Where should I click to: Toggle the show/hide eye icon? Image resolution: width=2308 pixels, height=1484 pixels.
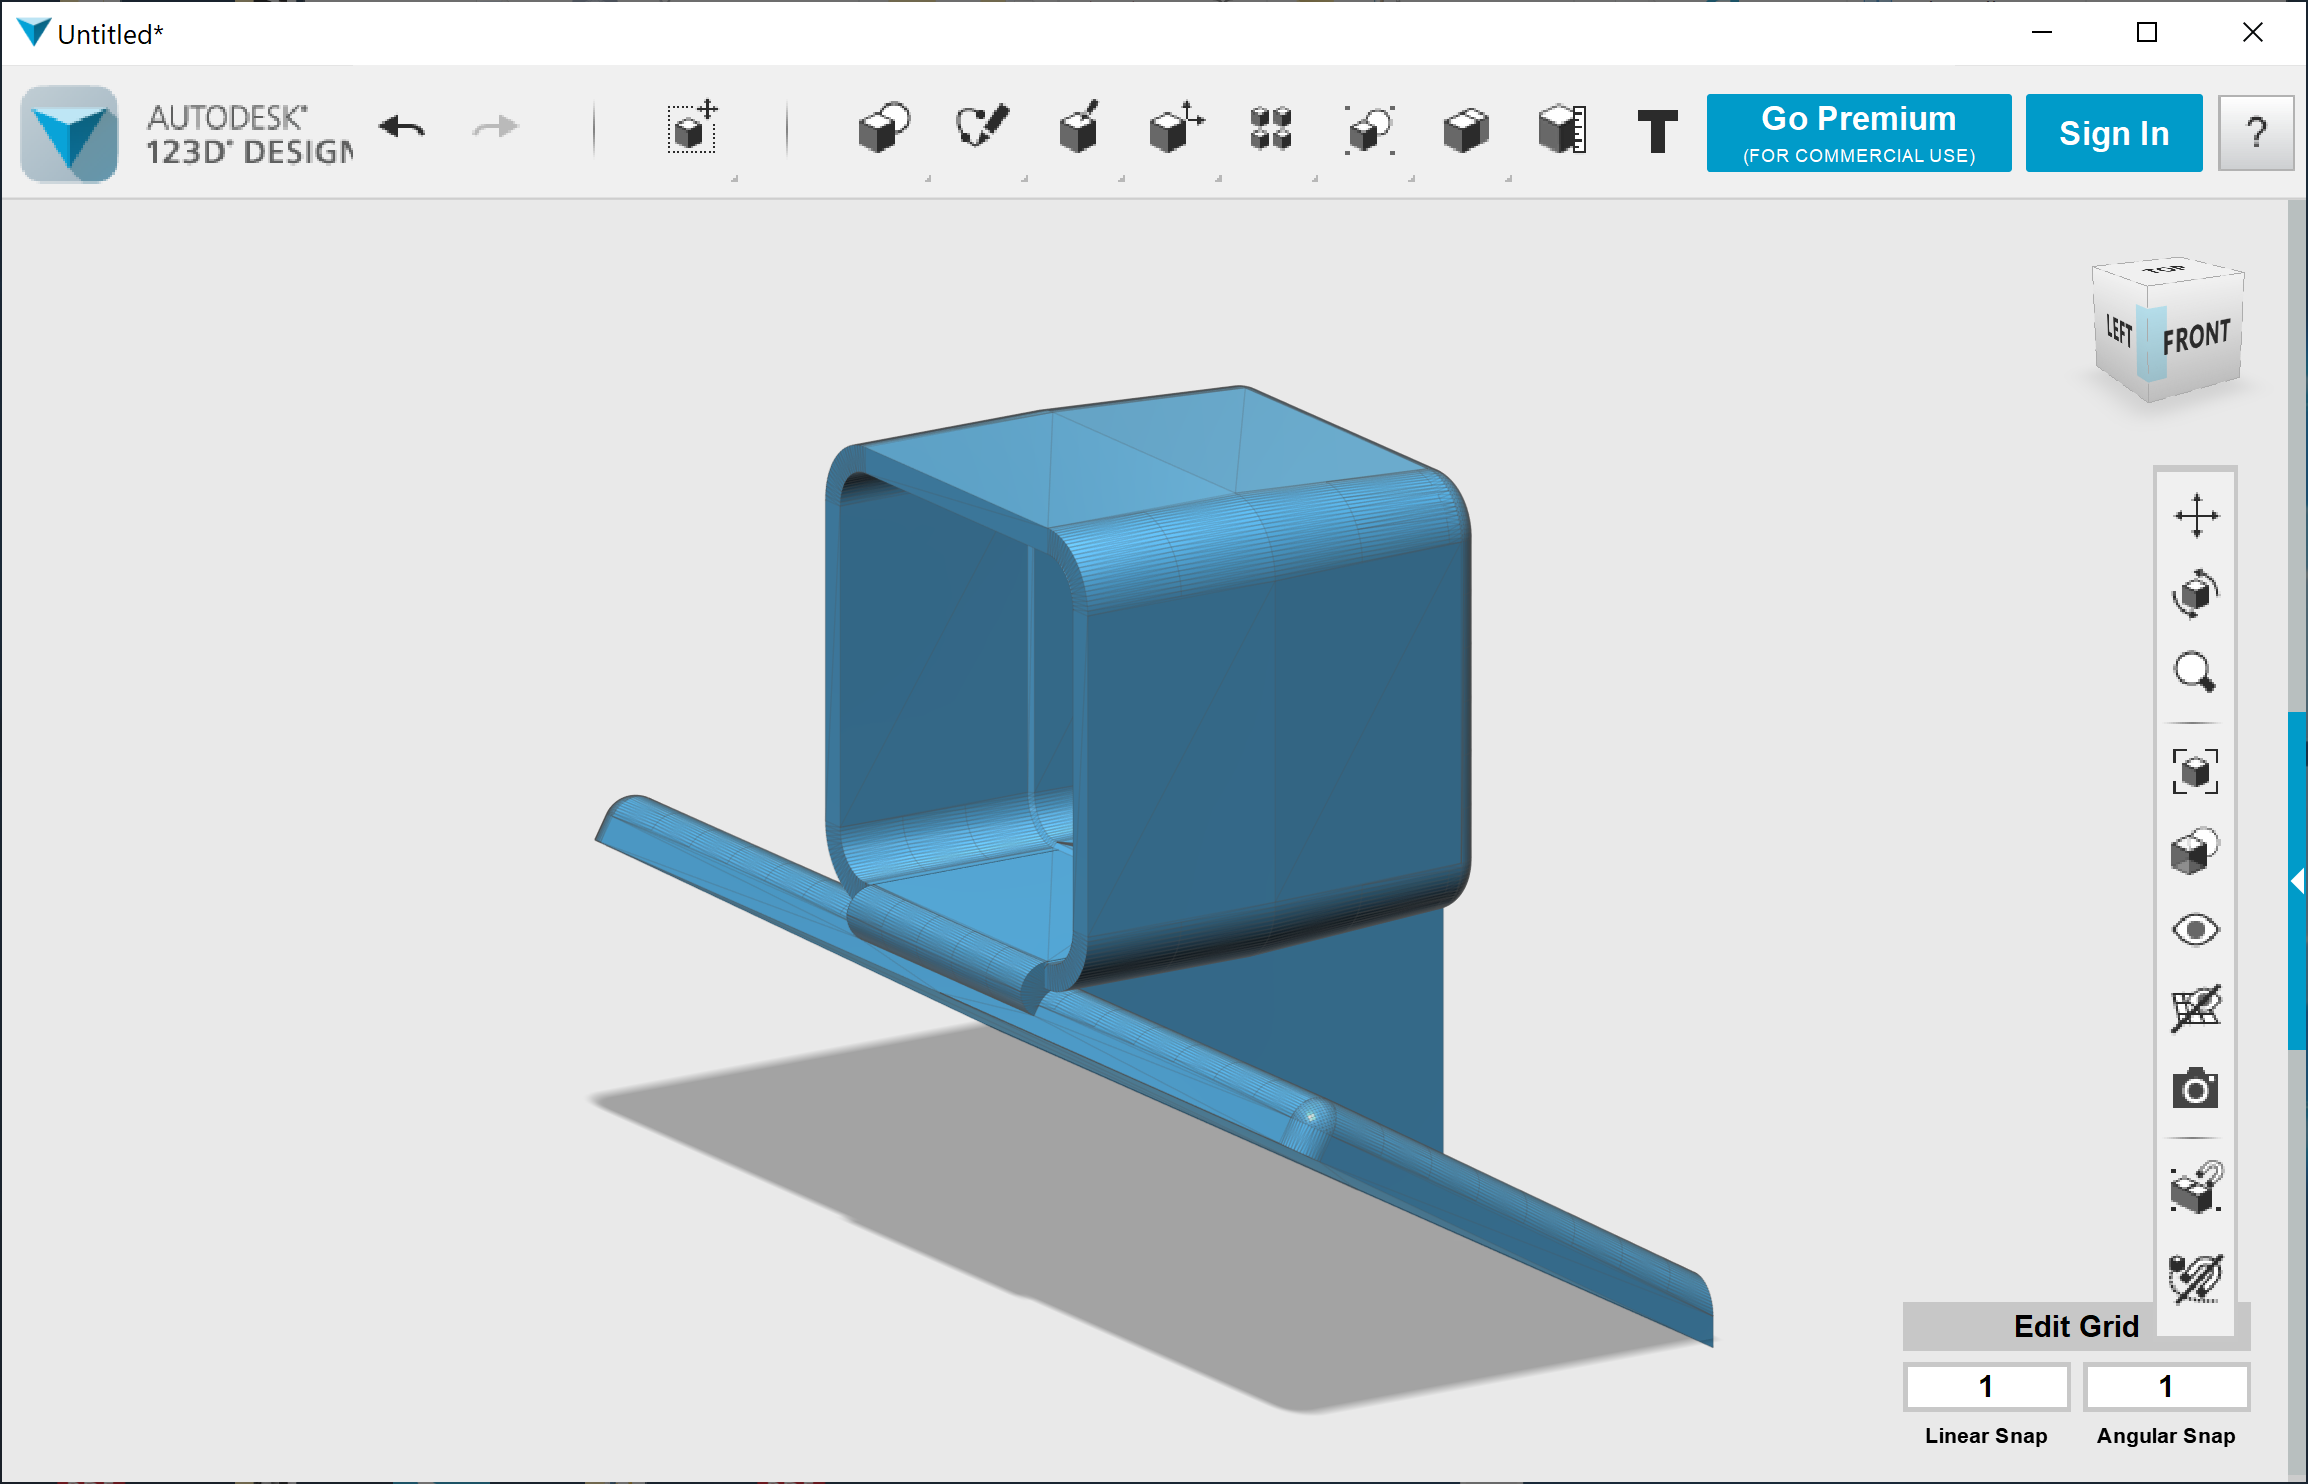click(2195, 930)
